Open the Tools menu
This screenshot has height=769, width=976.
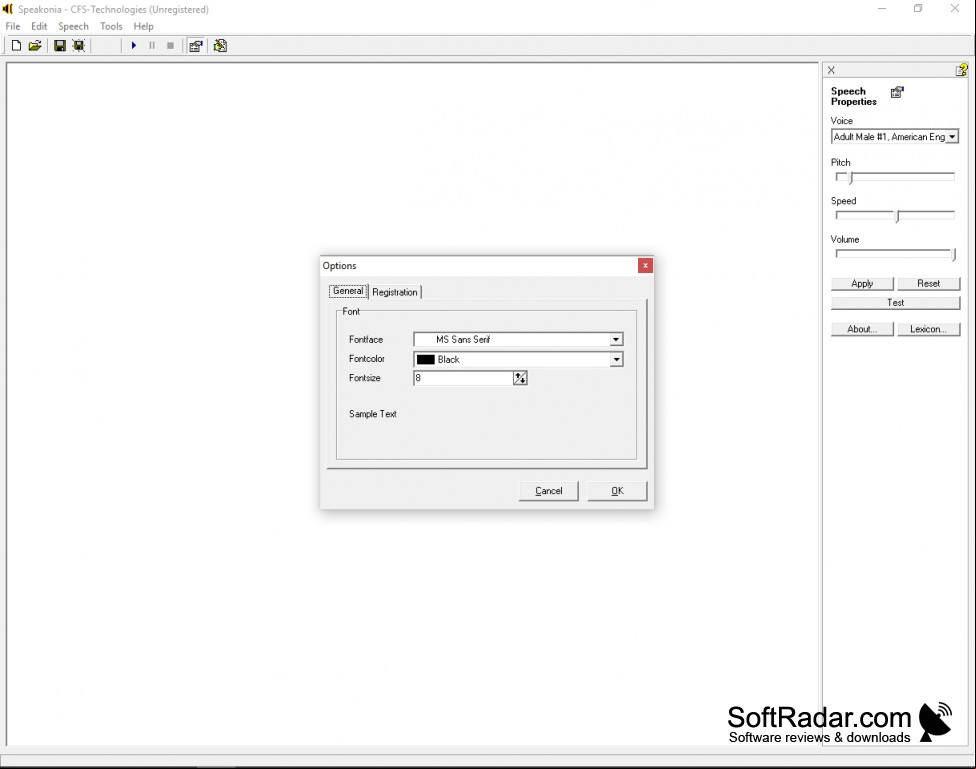111,26
